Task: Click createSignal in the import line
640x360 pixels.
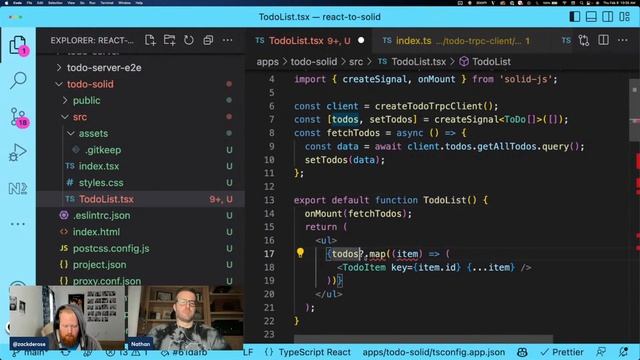Action: [x=374, y=79]
